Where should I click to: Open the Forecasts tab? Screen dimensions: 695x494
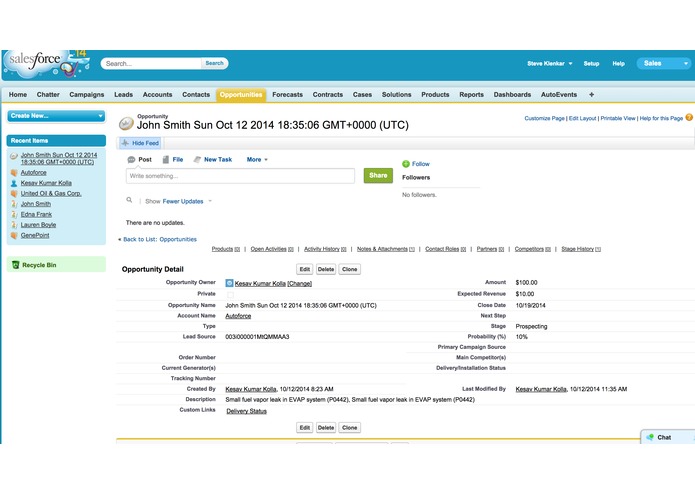(288, 95)
